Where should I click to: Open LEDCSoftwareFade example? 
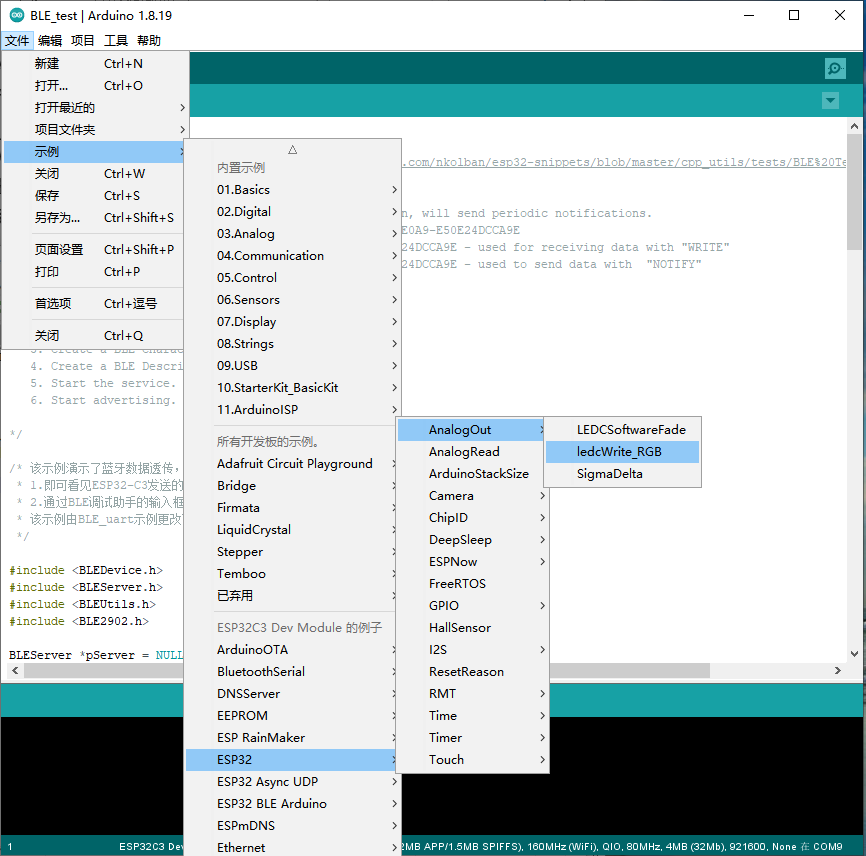tap(622, 430)
